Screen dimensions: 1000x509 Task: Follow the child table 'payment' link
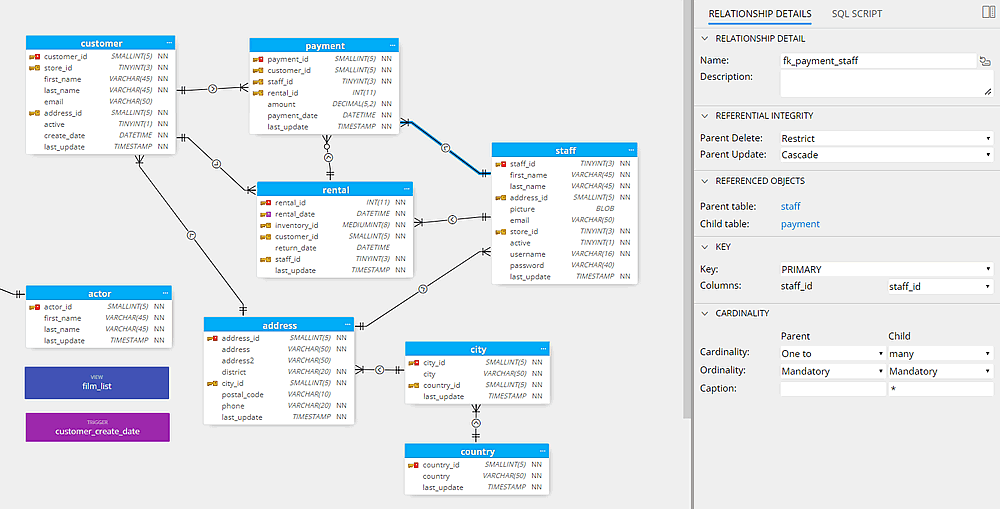(x=800, y=224)
